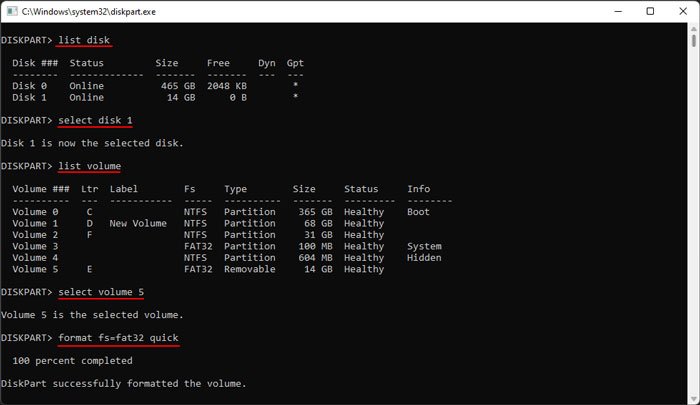Click the drive letter 'C'
This screenshot has width=700, height=405.
(x=90, y=212)
